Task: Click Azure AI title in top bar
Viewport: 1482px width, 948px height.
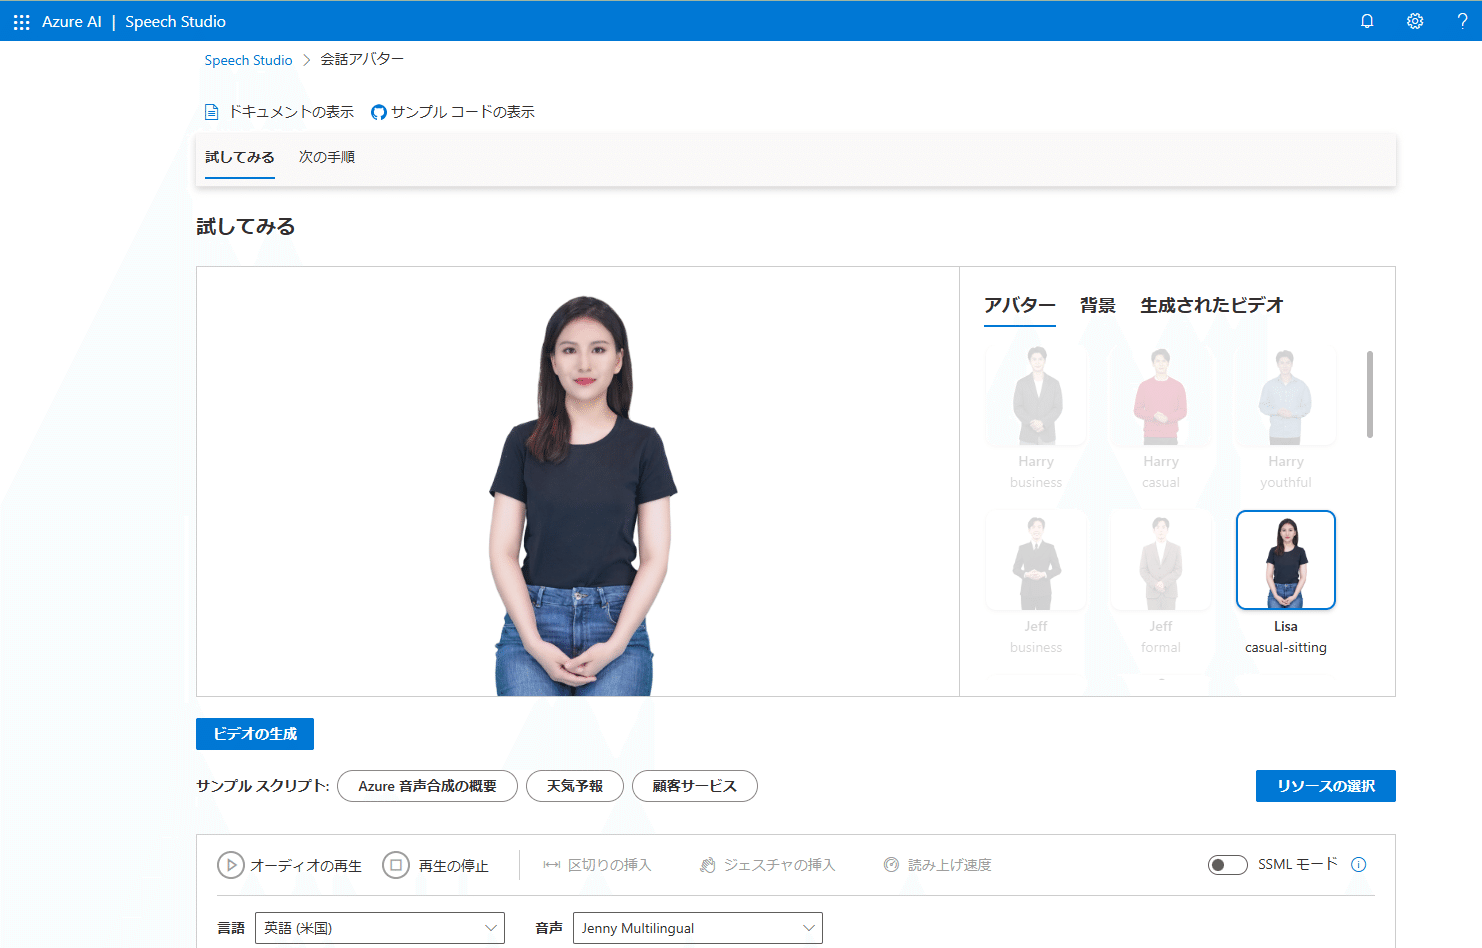Action: point(72,21)
